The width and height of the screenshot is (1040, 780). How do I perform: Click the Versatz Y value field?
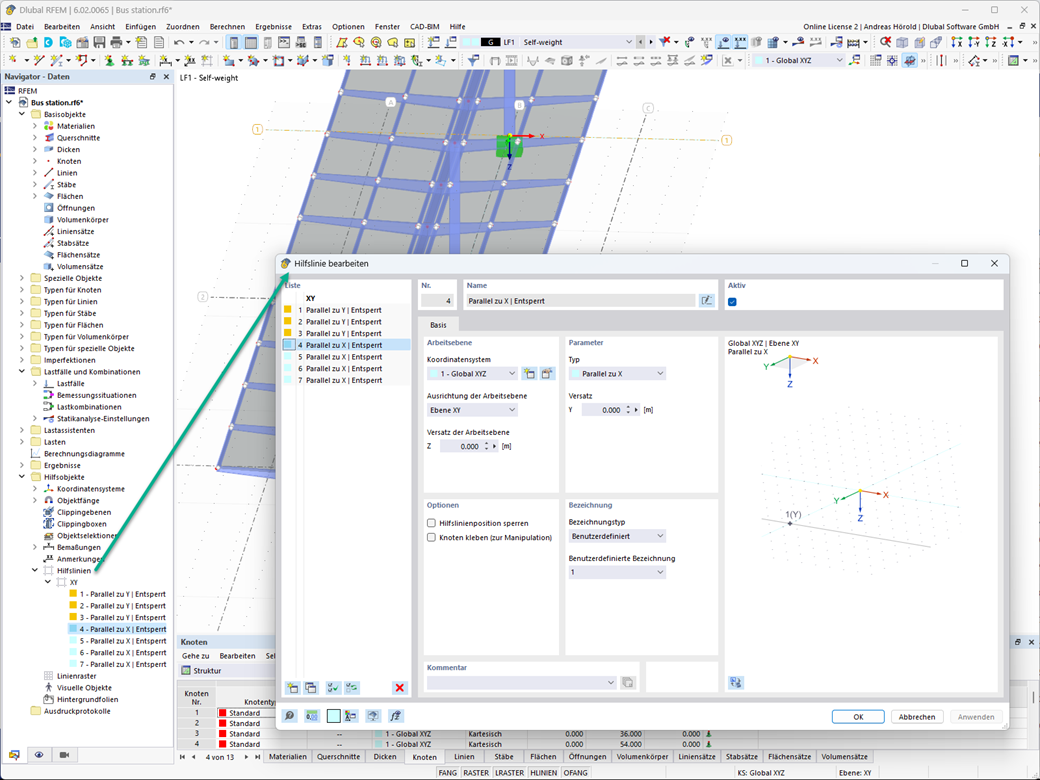point(602,410)
